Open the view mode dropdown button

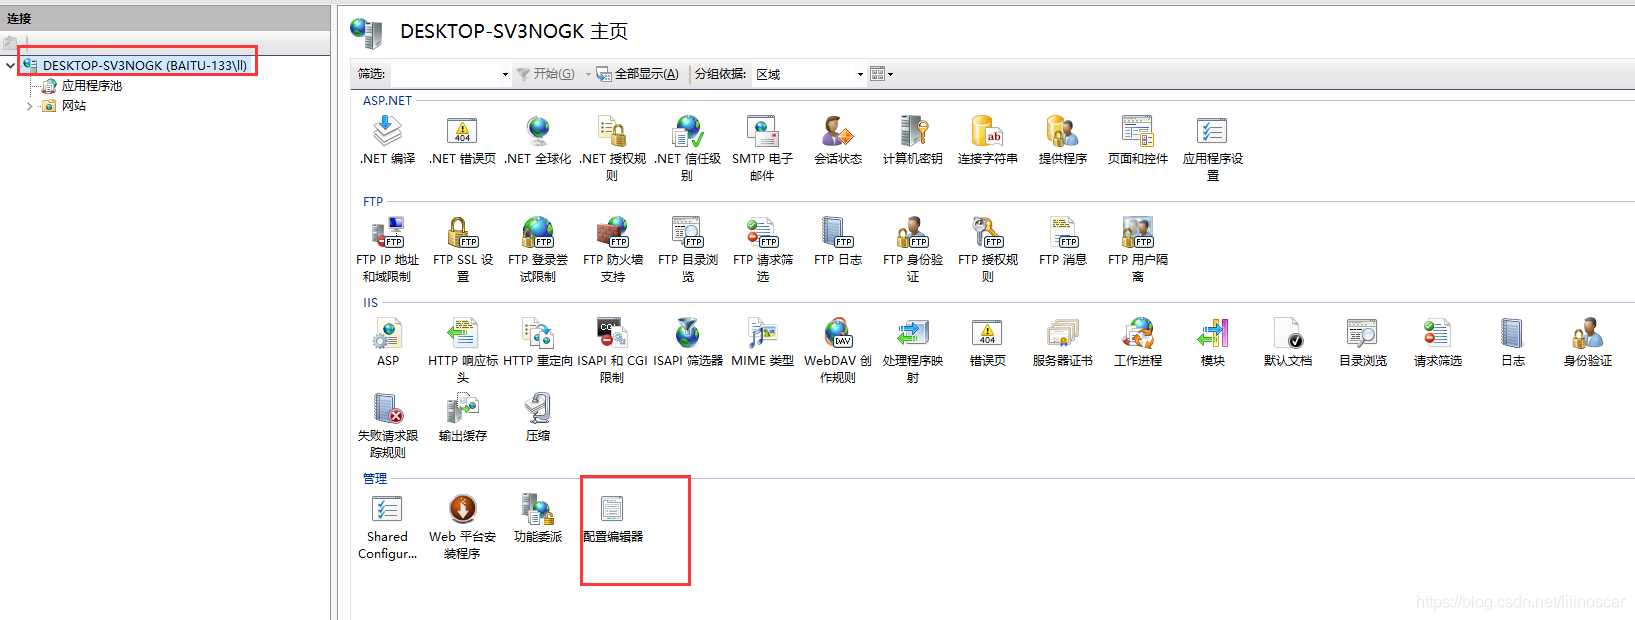[x=882, y=74]
